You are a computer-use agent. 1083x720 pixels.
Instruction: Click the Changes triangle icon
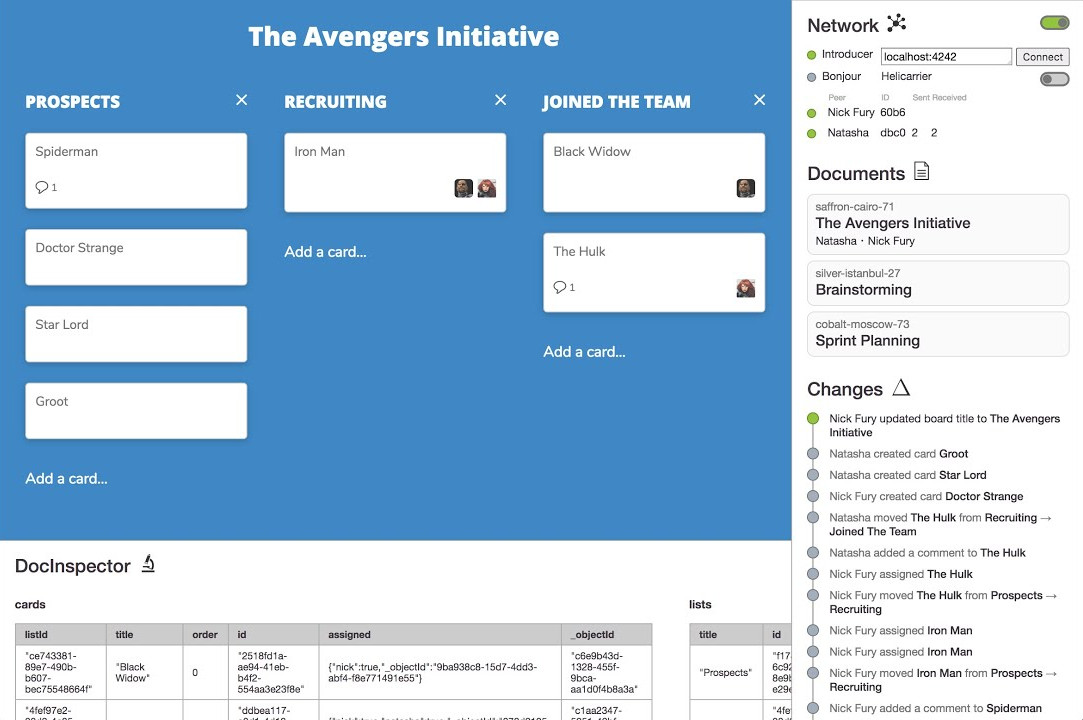coord(901,388)
